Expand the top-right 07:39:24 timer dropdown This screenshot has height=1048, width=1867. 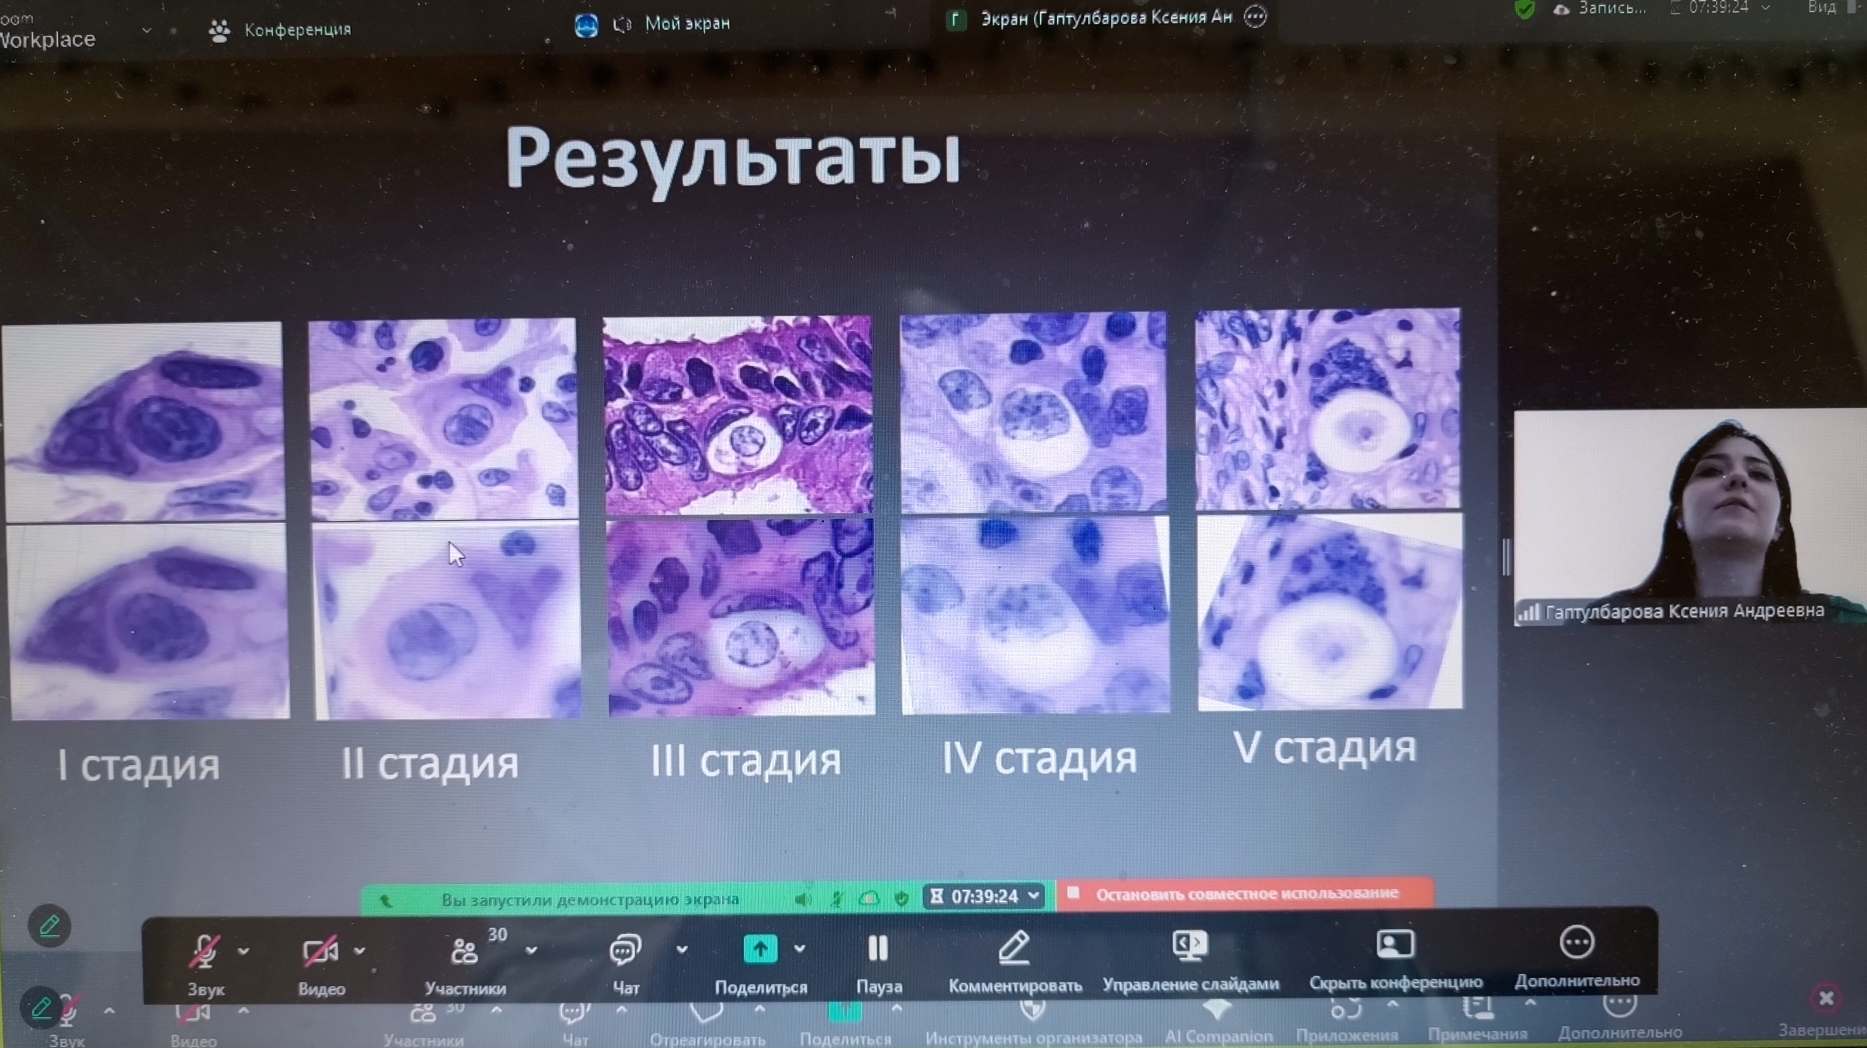pos(1766,8)
